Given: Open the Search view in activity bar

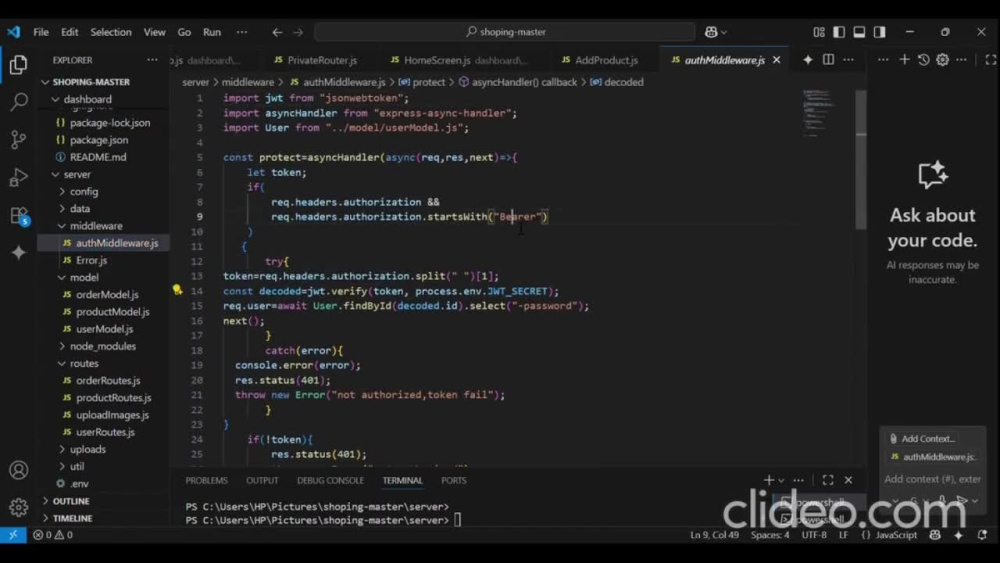Looking at the screenshot, I should tap(18, 102).
